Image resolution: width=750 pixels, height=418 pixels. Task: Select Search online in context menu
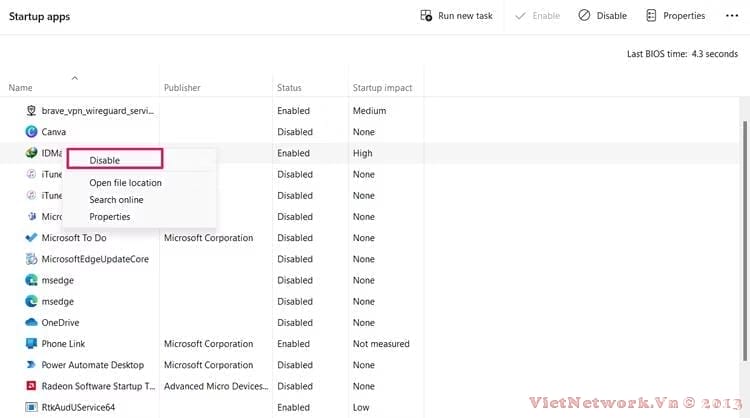116,200
